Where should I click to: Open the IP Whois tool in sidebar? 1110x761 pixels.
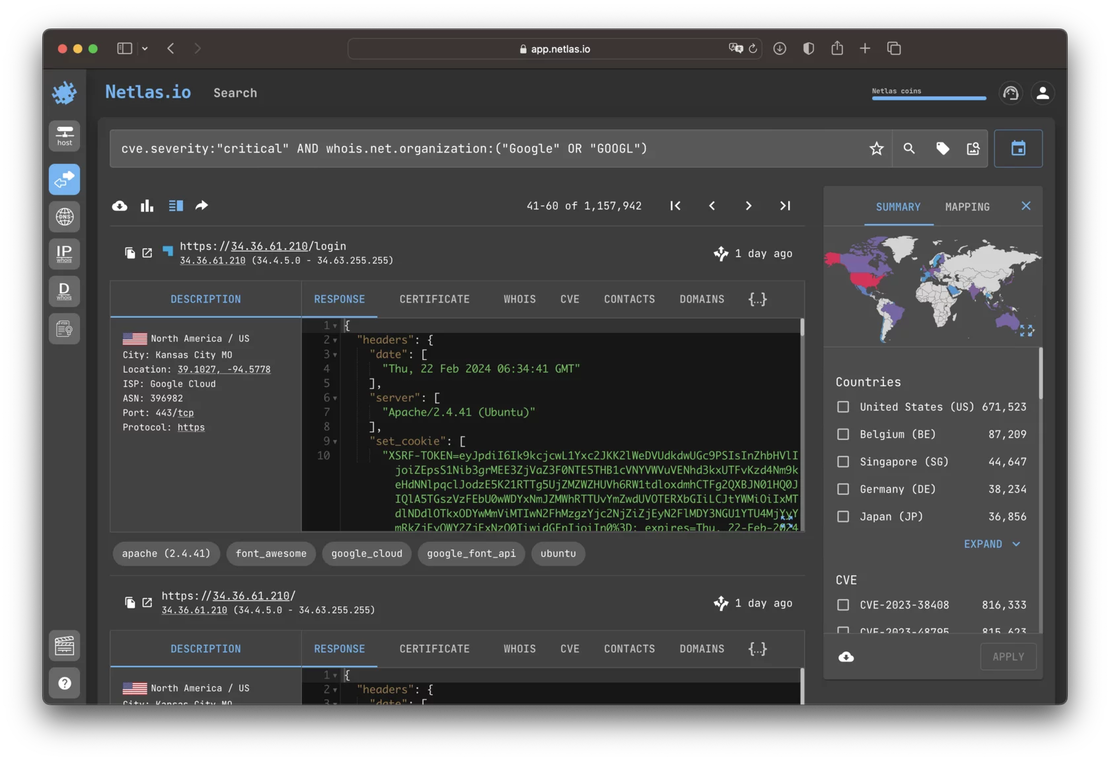click(x=64, y=253)
